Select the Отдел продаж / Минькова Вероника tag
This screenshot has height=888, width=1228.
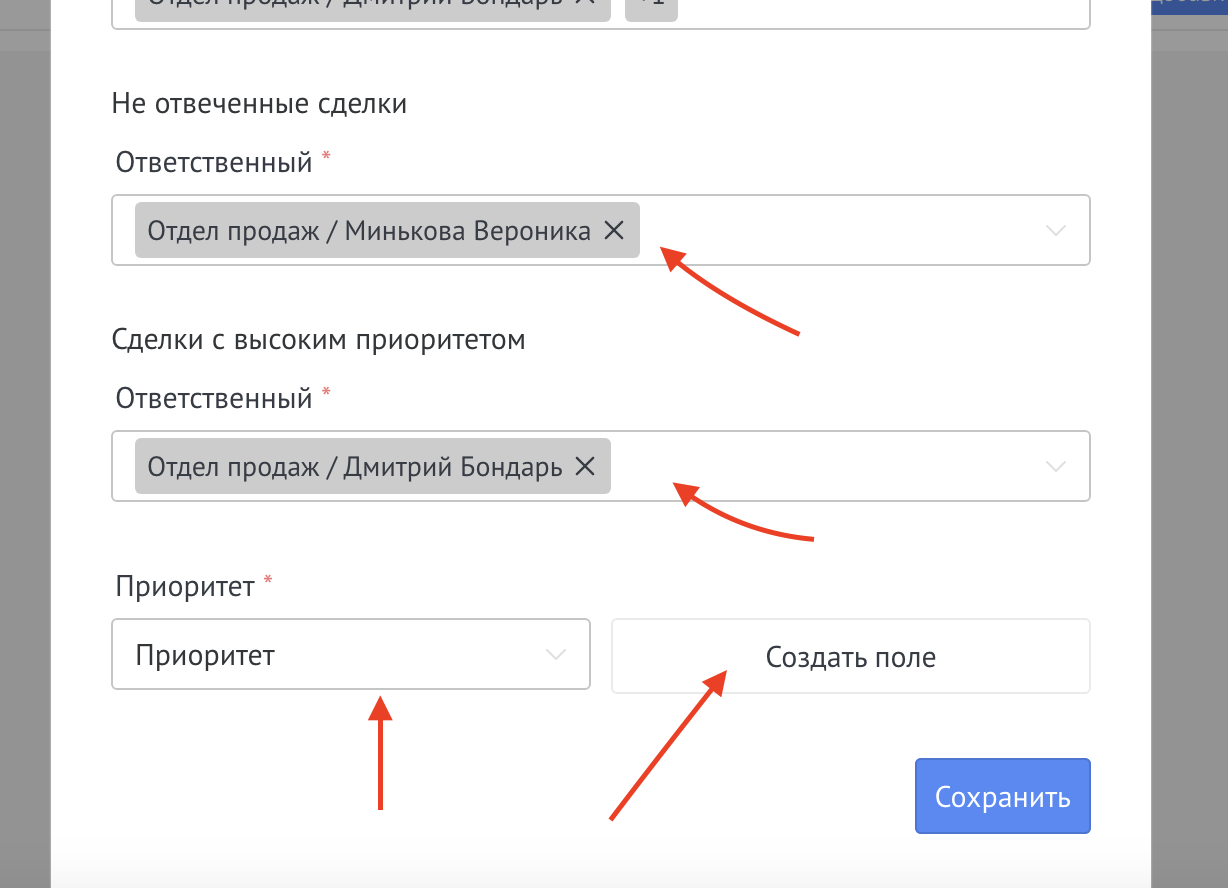[369, 231]
